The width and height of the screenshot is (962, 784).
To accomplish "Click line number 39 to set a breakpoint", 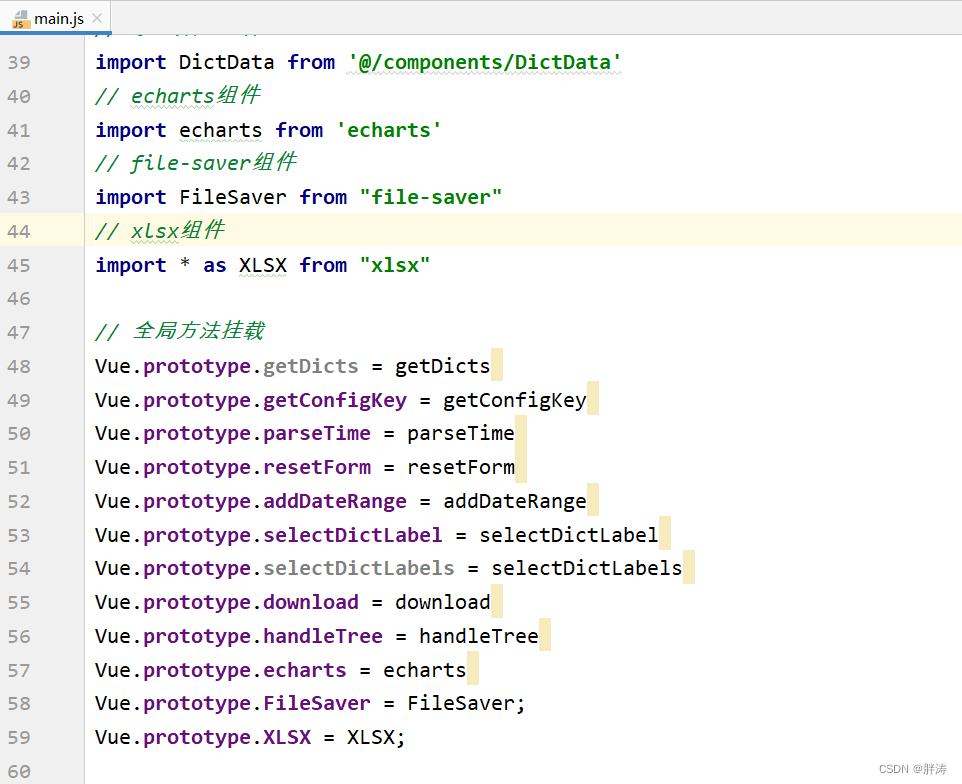I will (19, 62).
